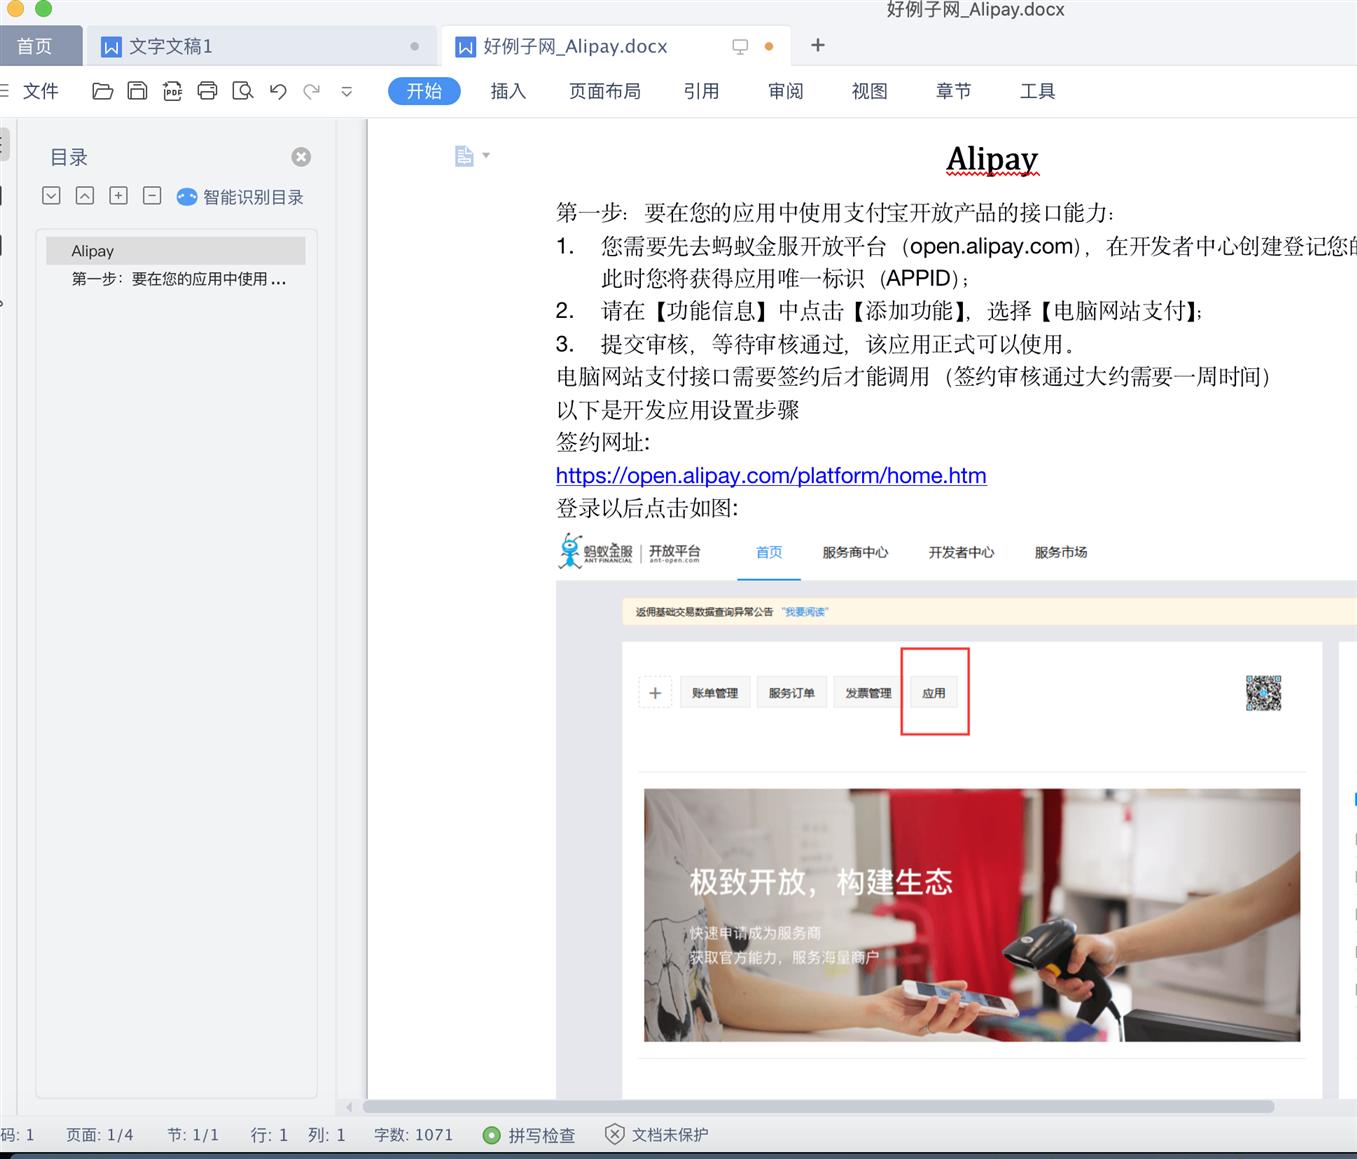This screenshot has width=1357, height=1159.
Task: Export document as PDF icon
Action: [172, 91]
